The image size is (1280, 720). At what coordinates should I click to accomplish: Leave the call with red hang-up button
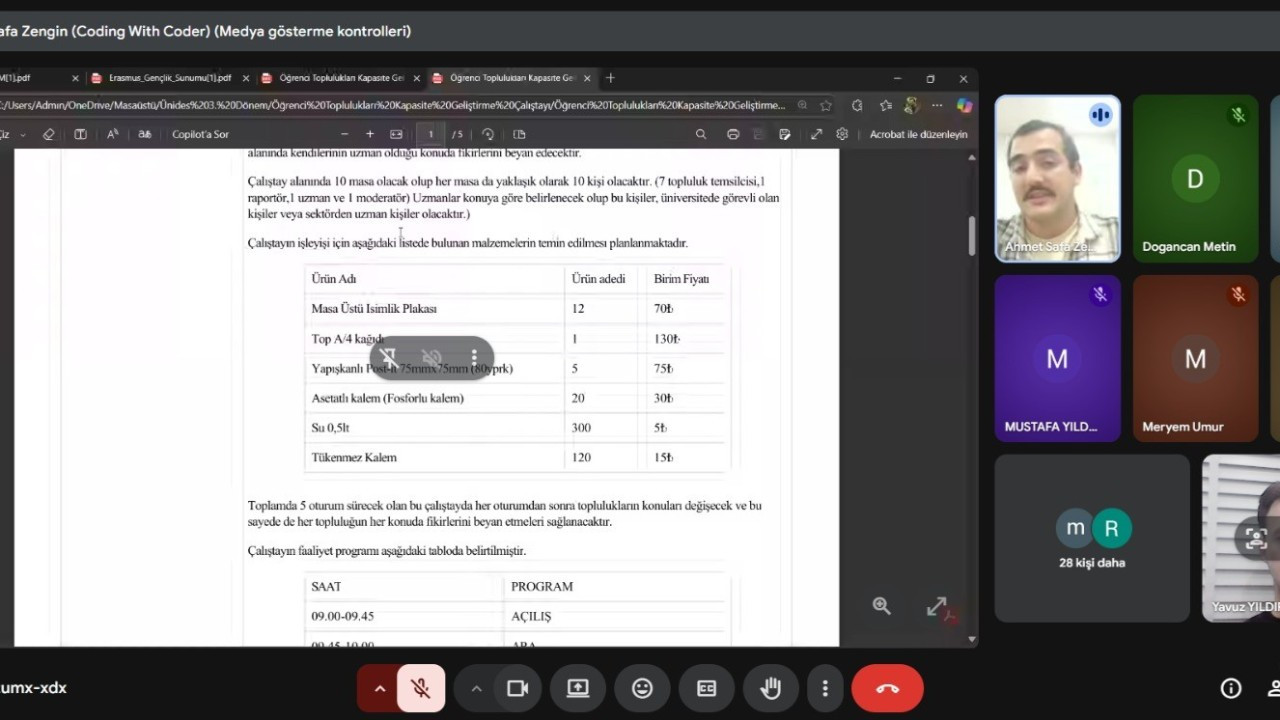(887, 688)
